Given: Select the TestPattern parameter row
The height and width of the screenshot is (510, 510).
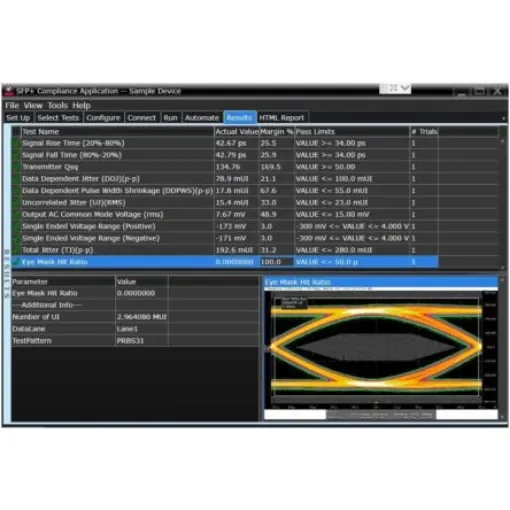Looking at the screenshot, I should tap(135, 341).
